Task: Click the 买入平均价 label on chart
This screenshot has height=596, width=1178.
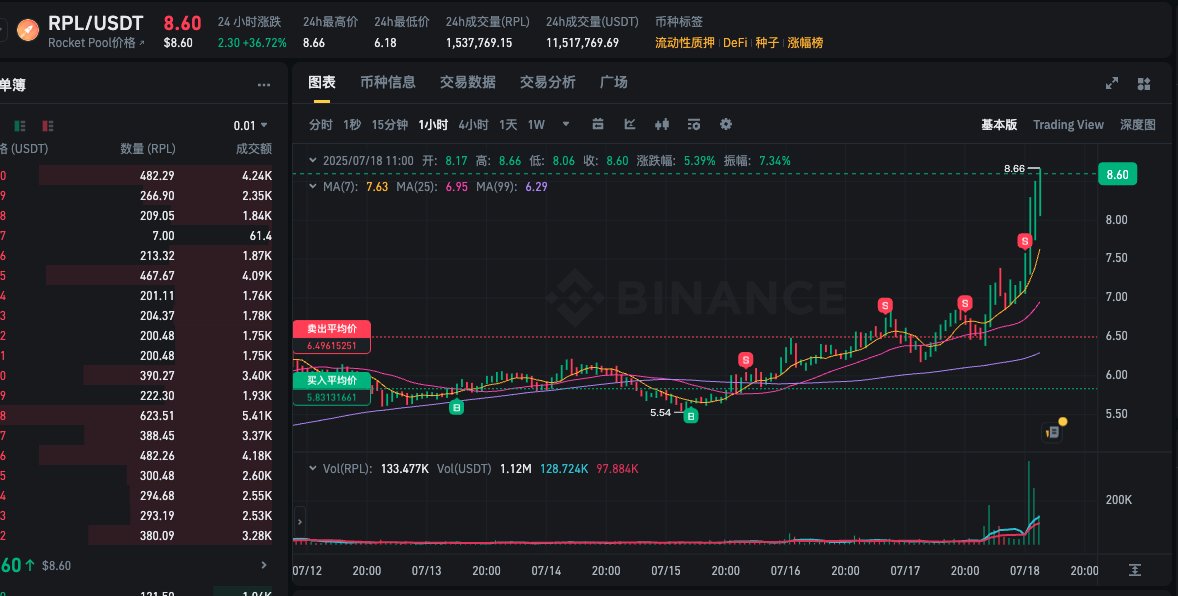Action: [331, 380]
